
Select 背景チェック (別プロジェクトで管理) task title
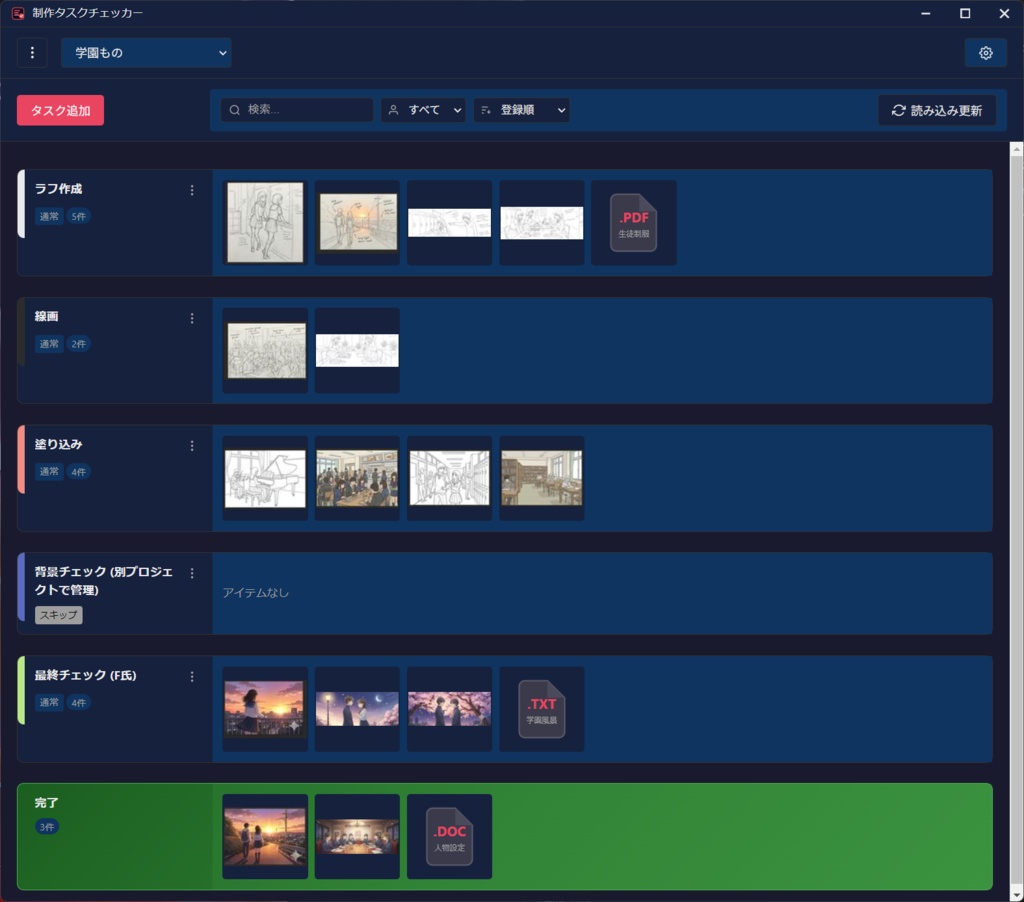(x=104, y=581)
